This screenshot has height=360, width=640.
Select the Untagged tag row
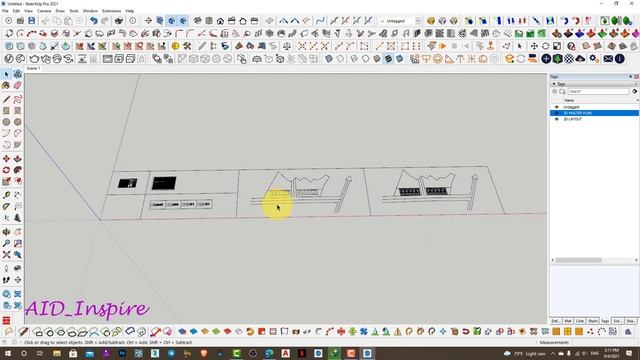click(x=594, y=107)
